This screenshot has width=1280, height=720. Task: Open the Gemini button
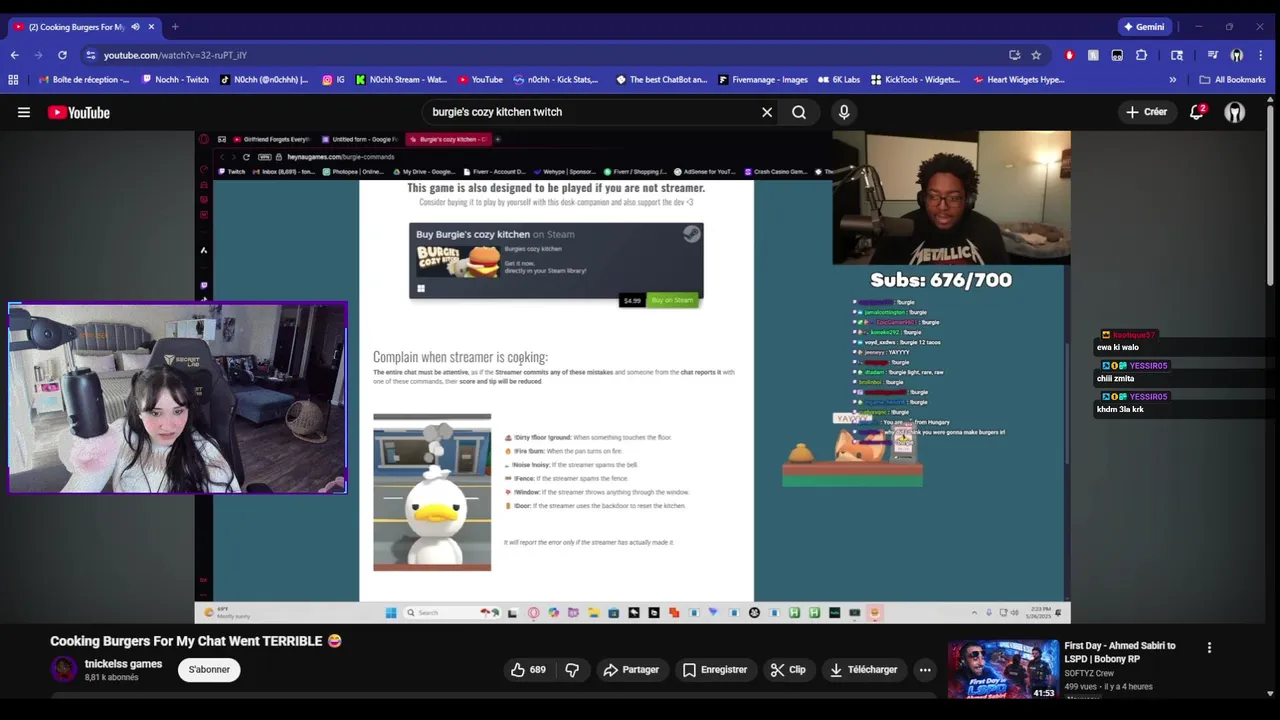coord(1144,27)
